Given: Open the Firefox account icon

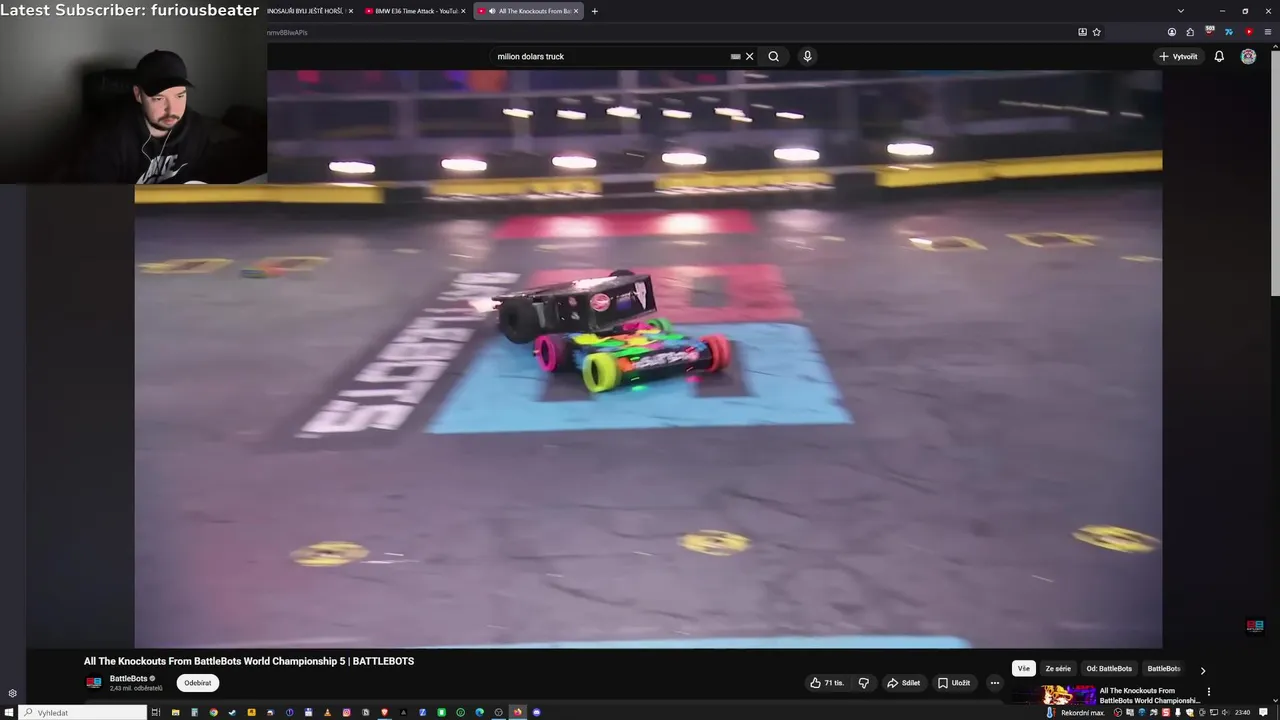Looking at the screenshot, I should pyautogui.click(x=1172, y=32).
